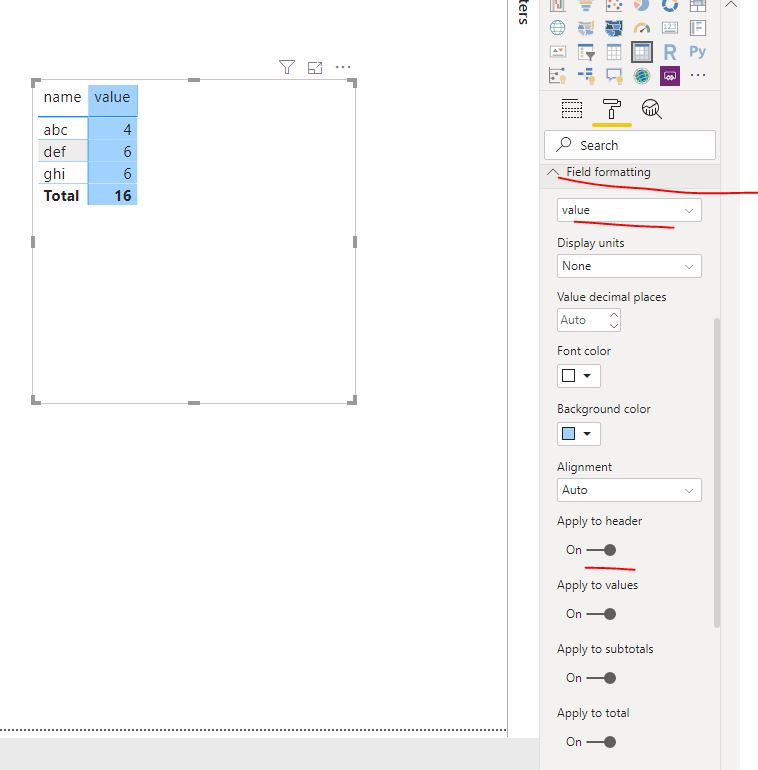Toggle Apply to total switch
Image resolution: width=758 pixels, height=770 pixels.
pyautogui.click(x=601, y=742)
